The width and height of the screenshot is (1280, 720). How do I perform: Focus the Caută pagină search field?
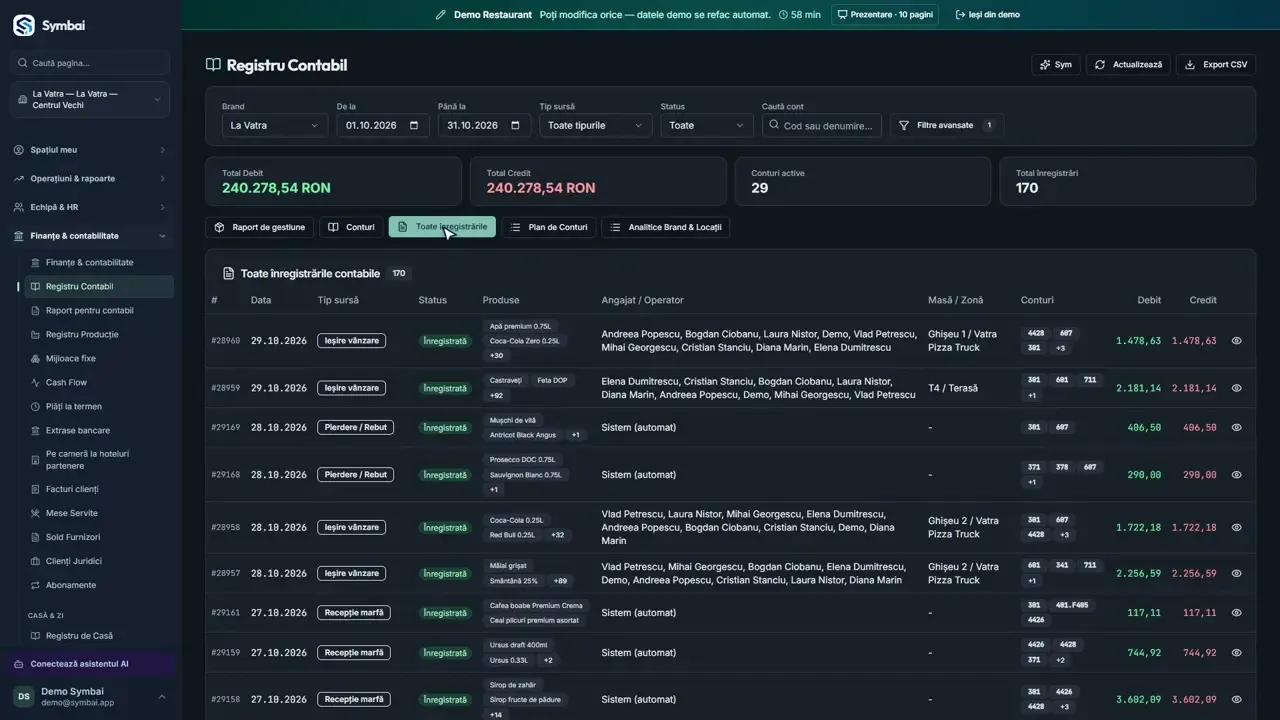[x=90, y=63]
